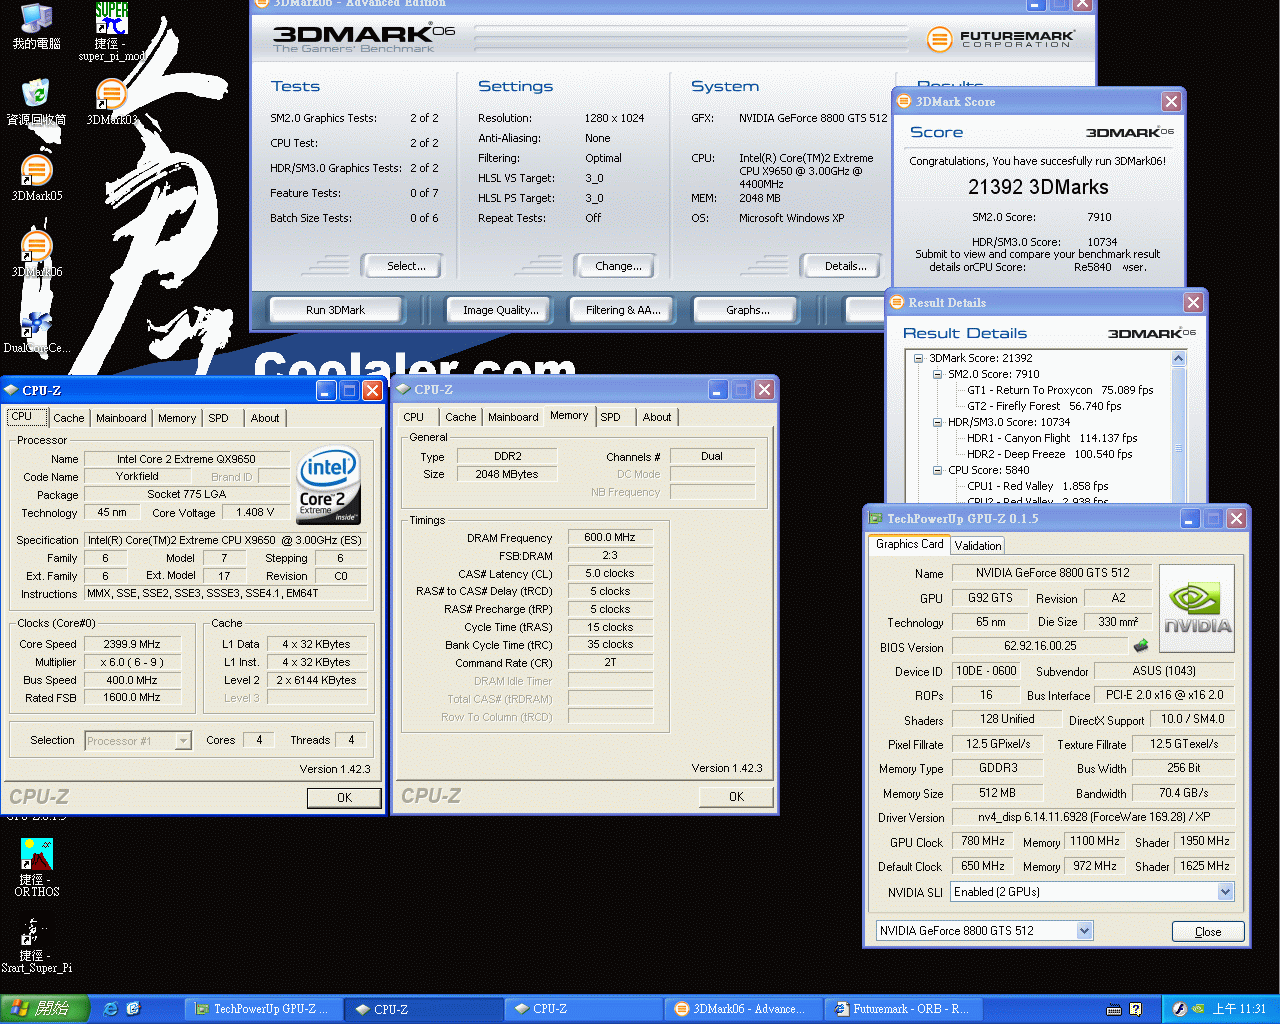Select GT2 - Firefly Forest result row

(x=1044, y=406)
